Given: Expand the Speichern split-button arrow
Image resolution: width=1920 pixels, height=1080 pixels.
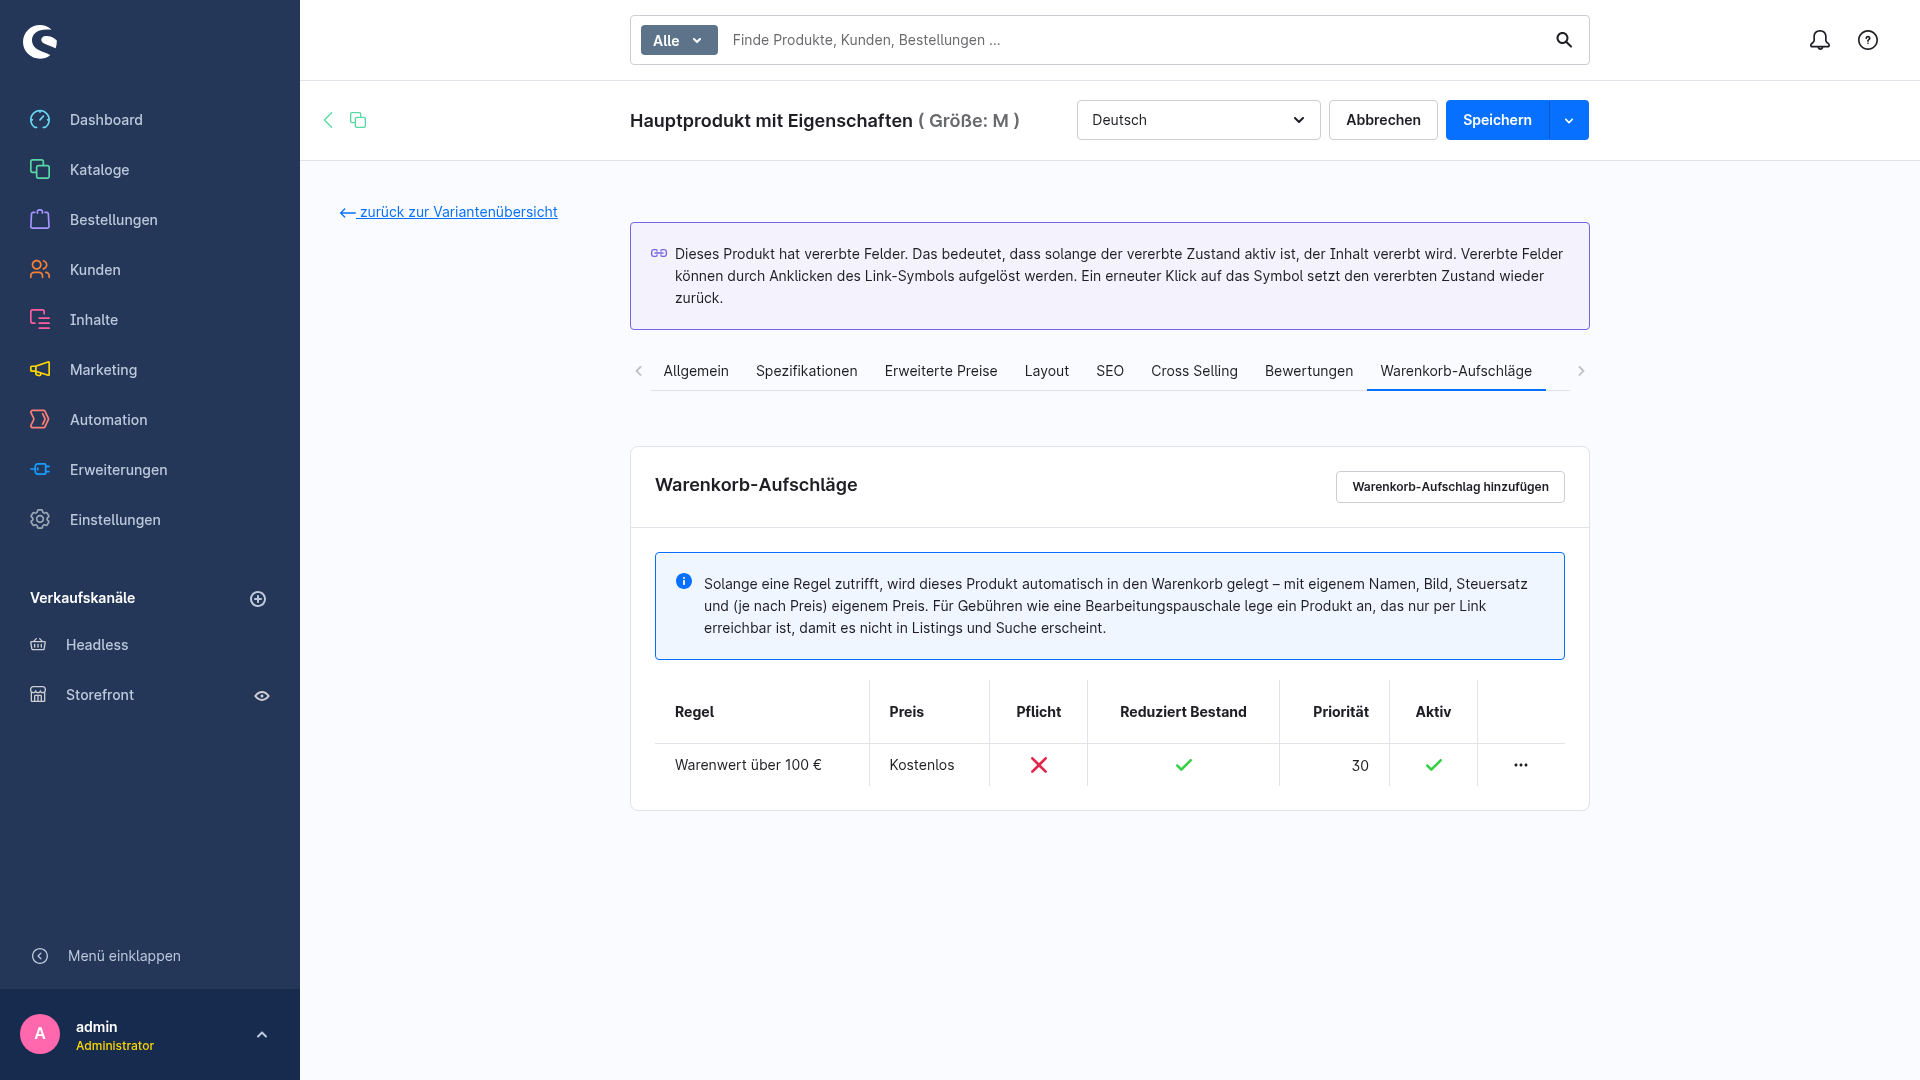Looking at the screenshot, I should click(1569, 120).
